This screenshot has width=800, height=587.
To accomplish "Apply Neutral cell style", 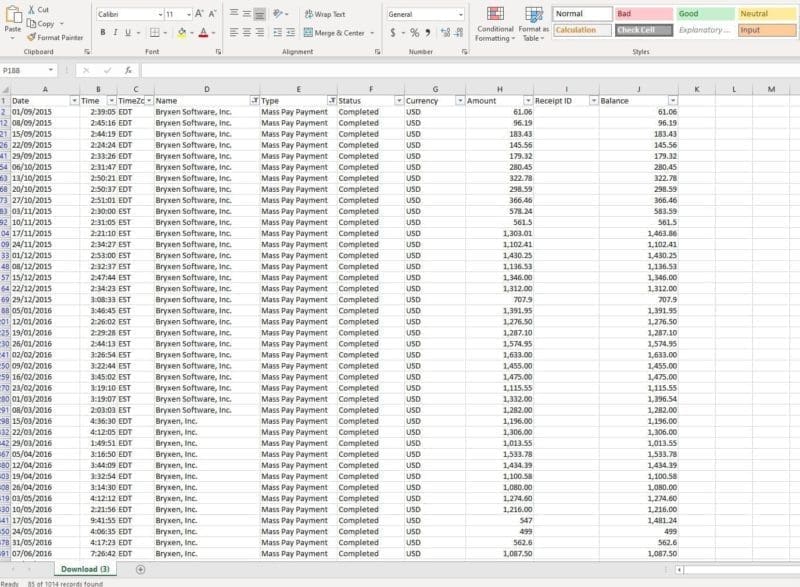I will [x=767, y=14].
